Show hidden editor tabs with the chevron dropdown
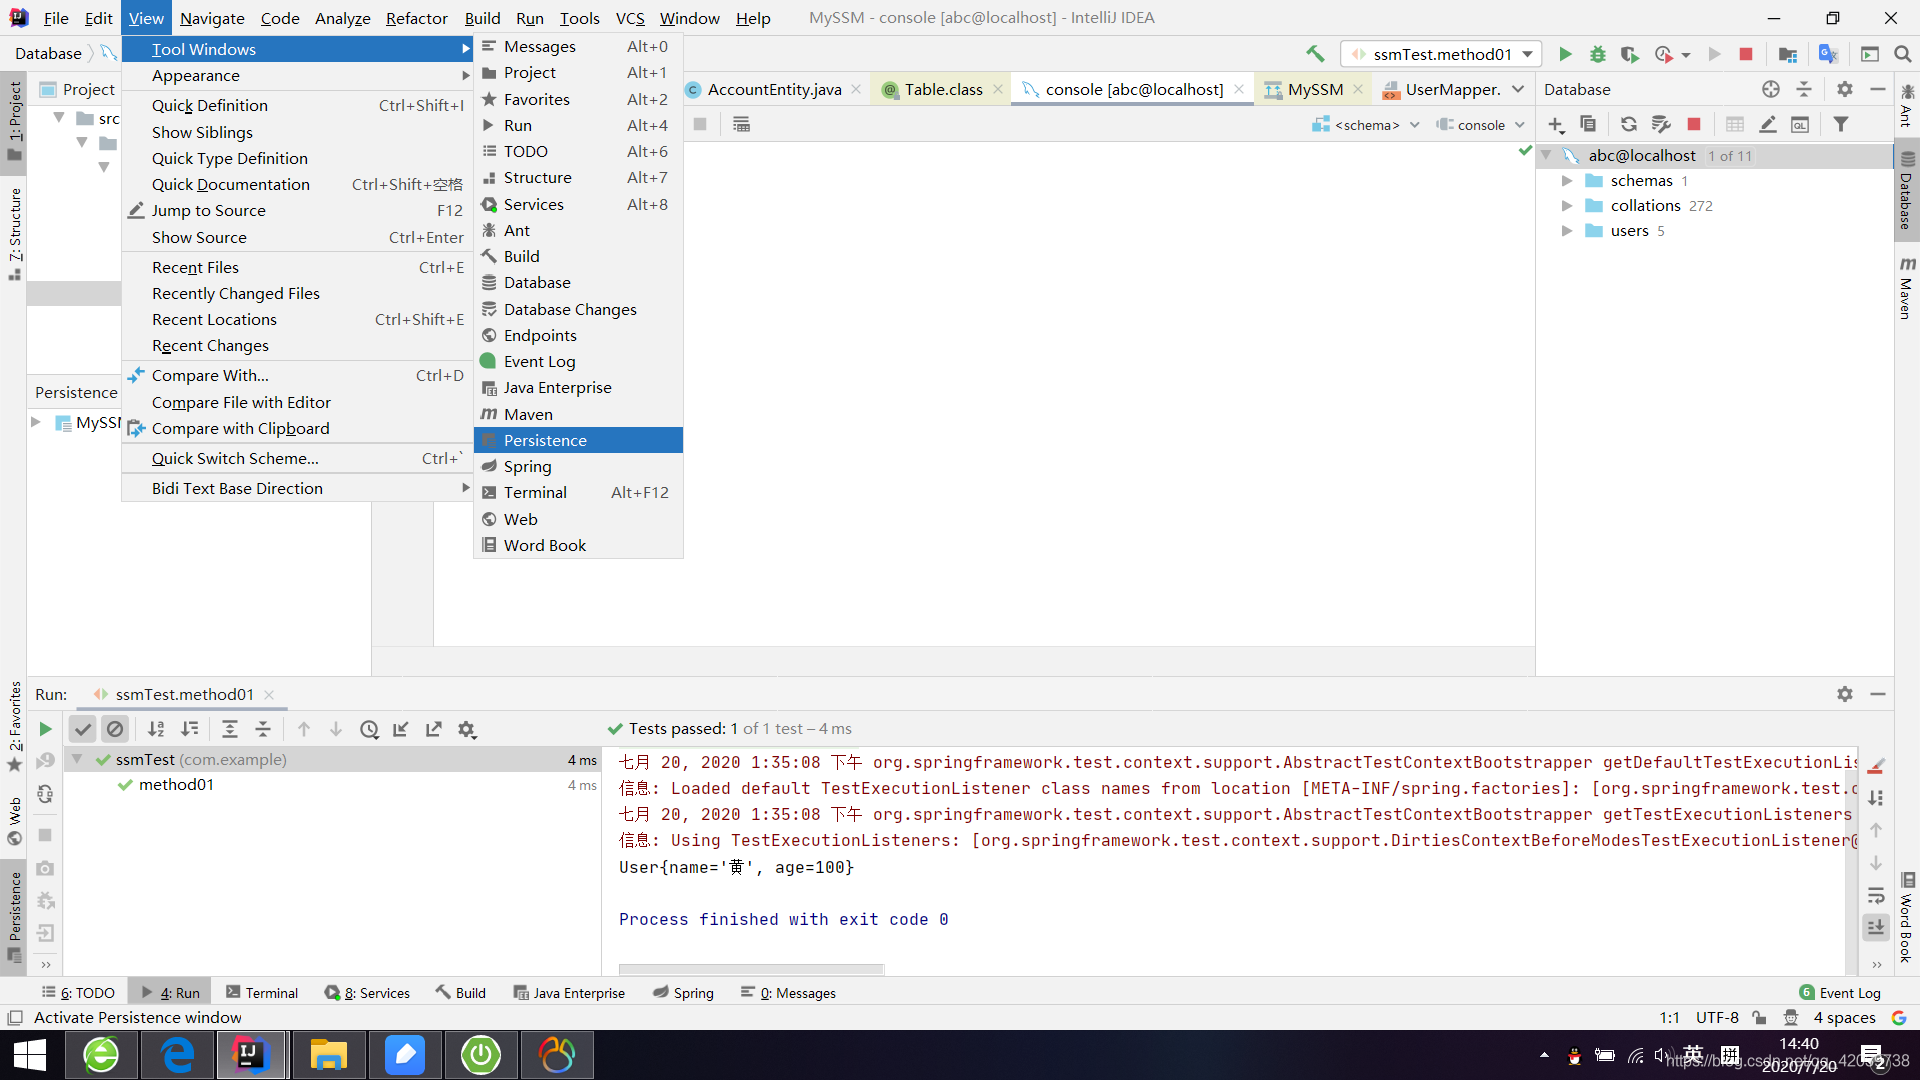 1518,89
